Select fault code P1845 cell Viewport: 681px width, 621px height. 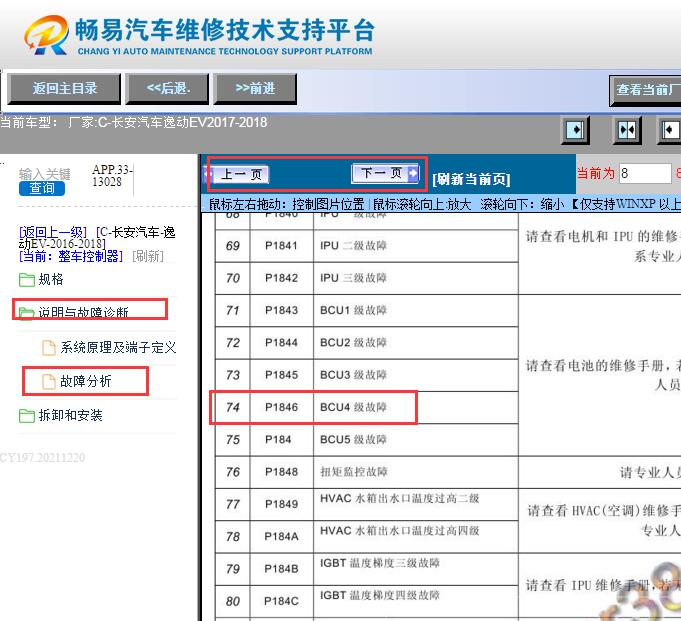[281, 375]
